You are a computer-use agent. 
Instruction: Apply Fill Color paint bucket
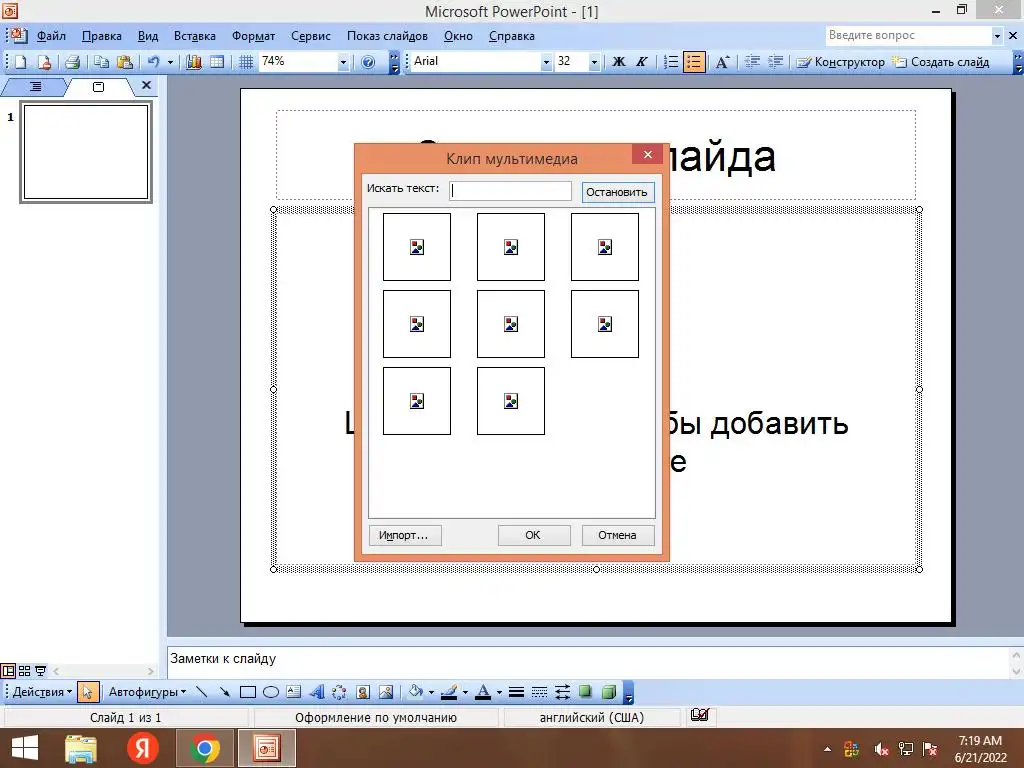(415, 692)
